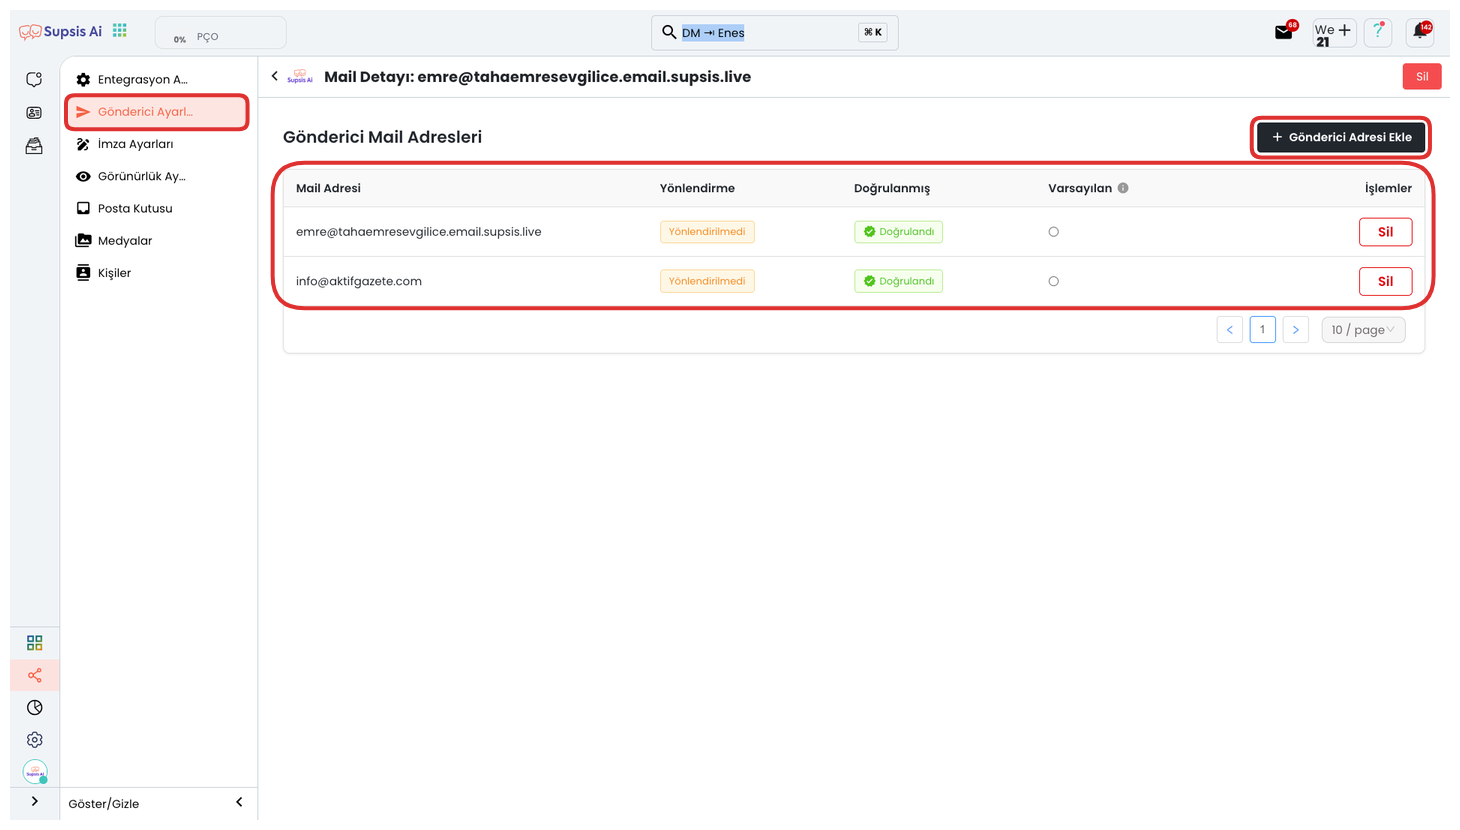Screen dimensions: 1460x830
Task: Select default radio for emre@tahaemresevgilice address
Action: click(1053, 232)
